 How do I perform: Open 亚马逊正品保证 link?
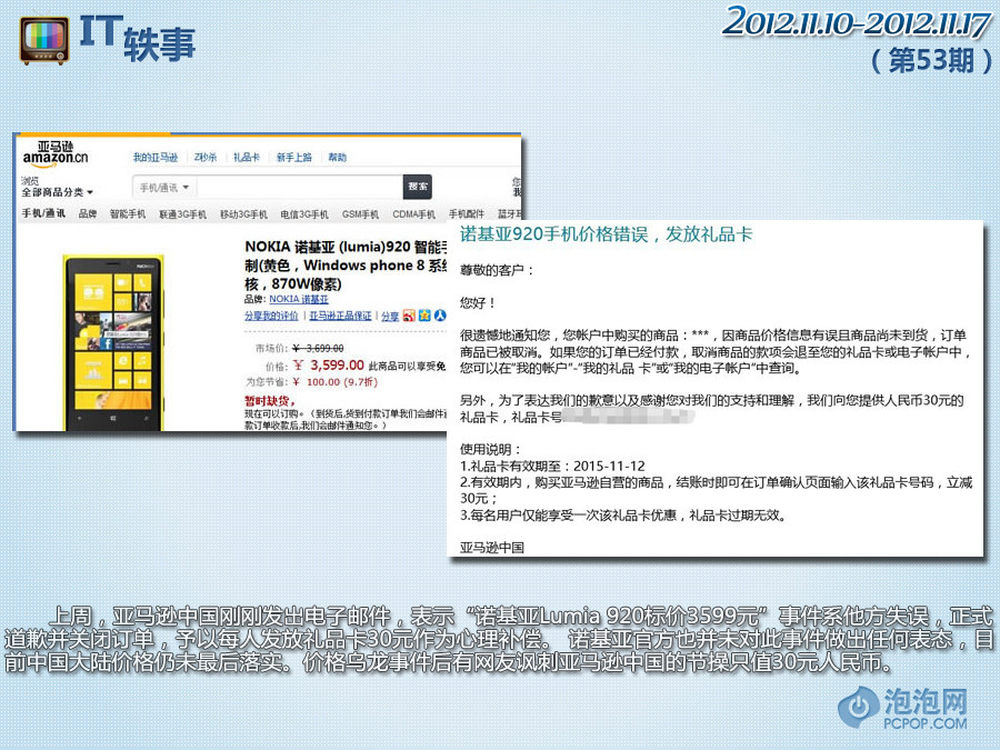point(341,316)
